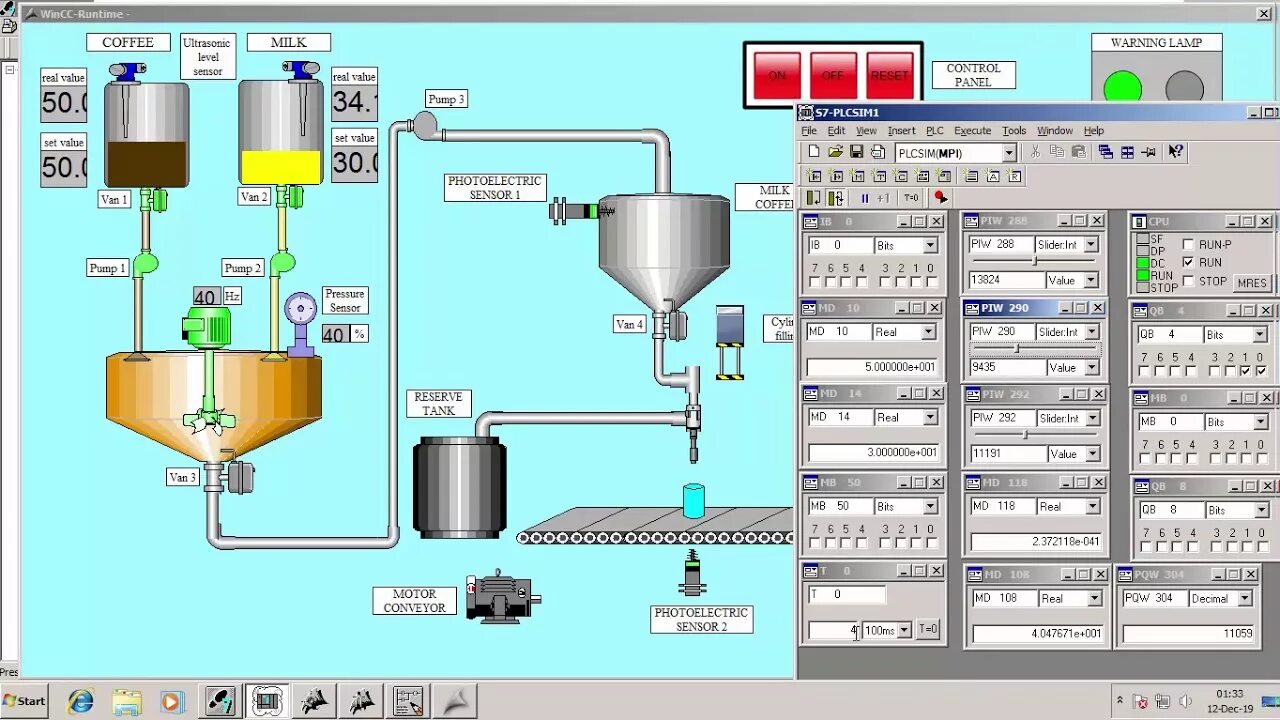Click the volume speaker icon in system tray
The image size is (1280, 720).
click(1186, 701)
